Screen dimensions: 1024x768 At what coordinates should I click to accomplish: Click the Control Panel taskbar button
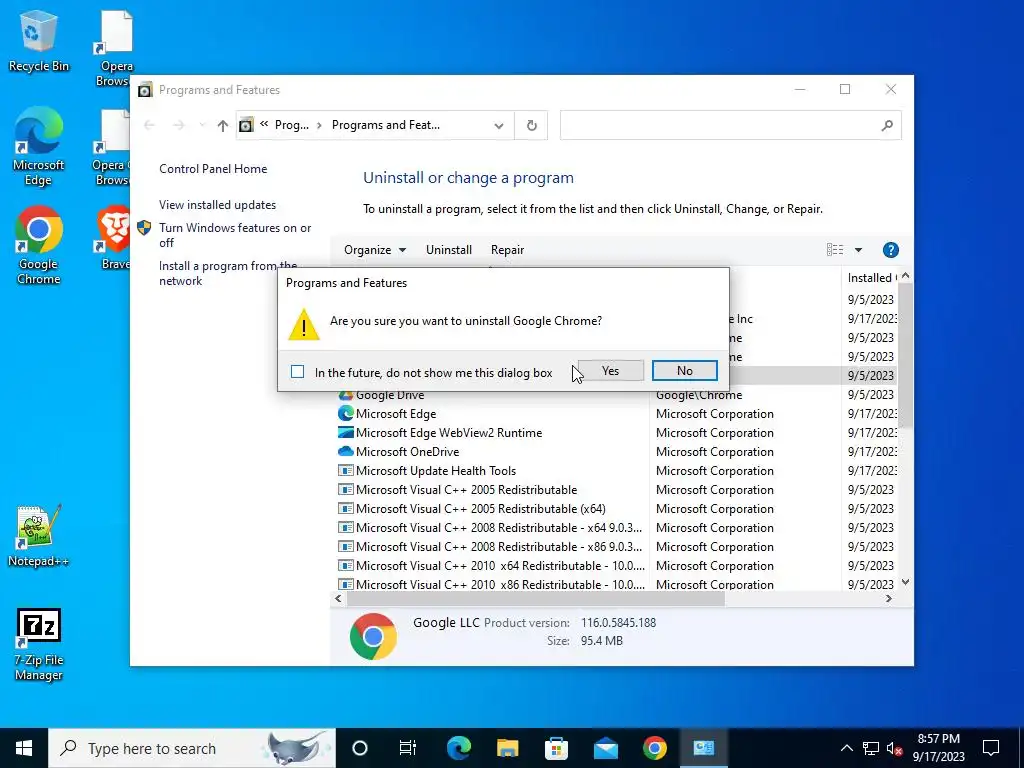704,748
